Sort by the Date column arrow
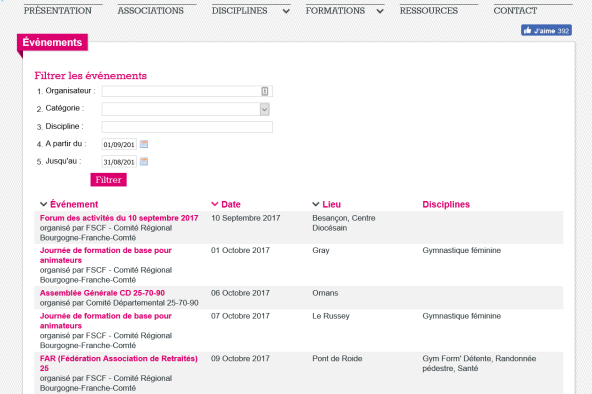 214,204
